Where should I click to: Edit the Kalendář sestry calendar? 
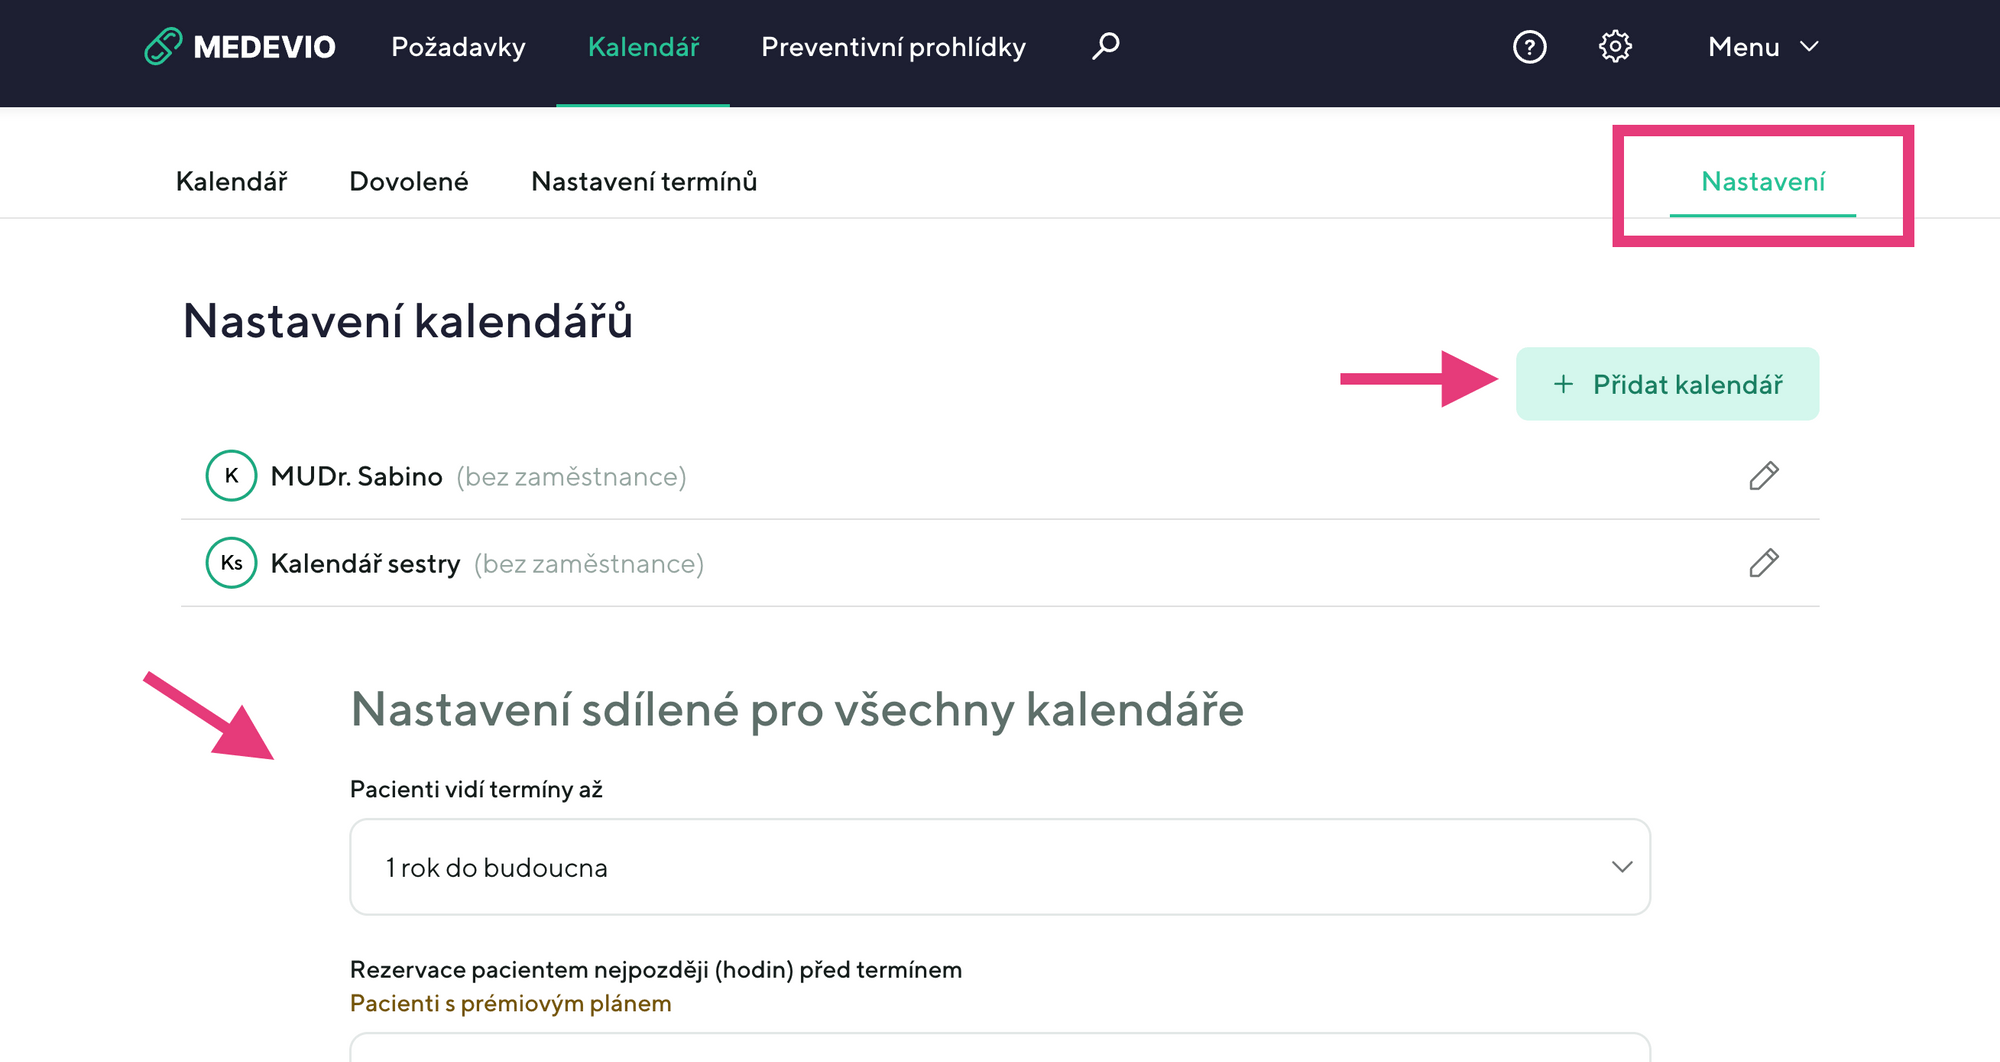point(1763,563)
